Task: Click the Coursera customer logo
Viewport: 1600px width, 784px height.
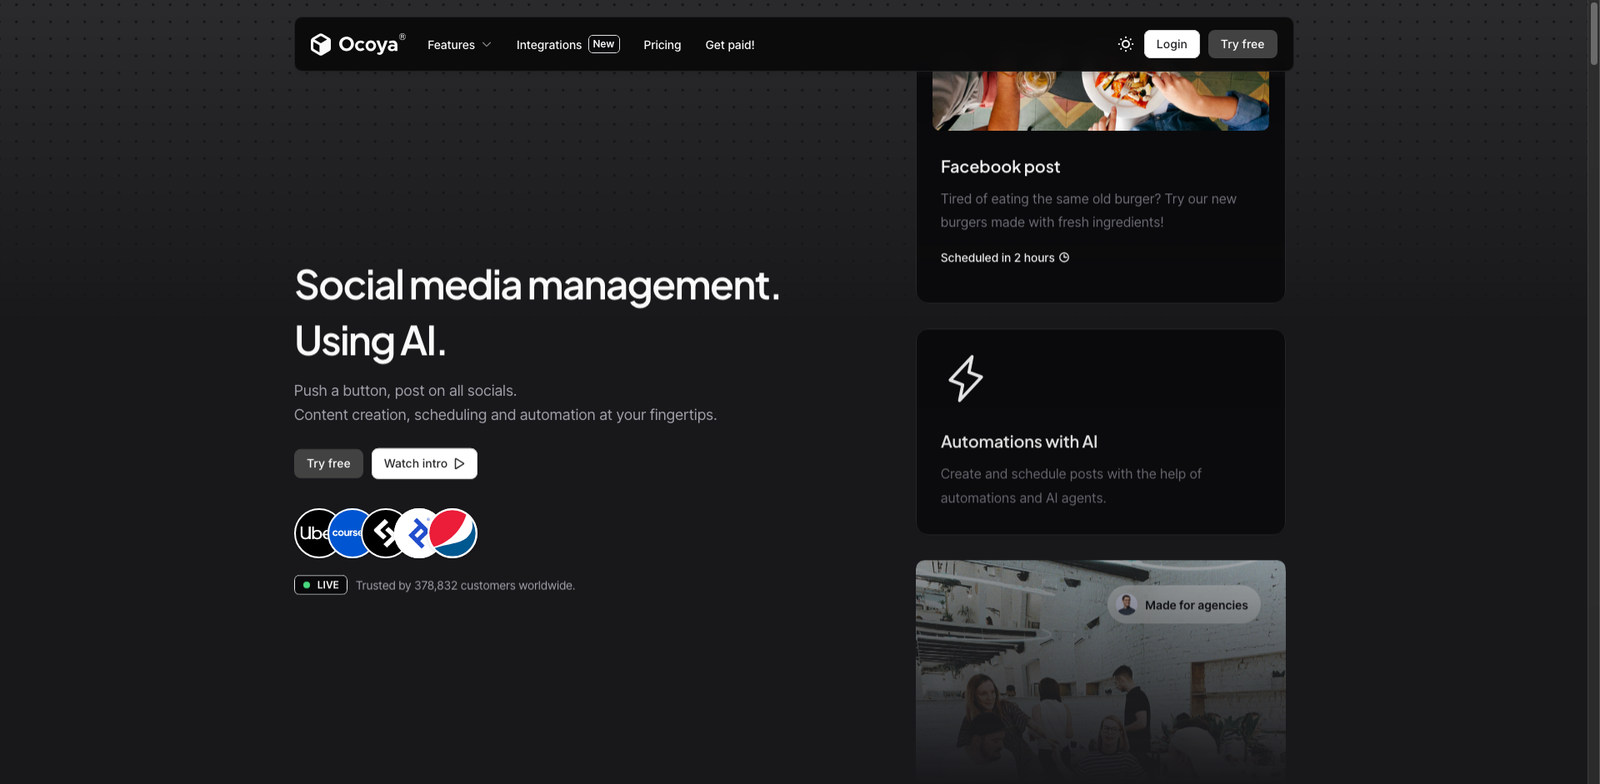Action: pos(348,533)
